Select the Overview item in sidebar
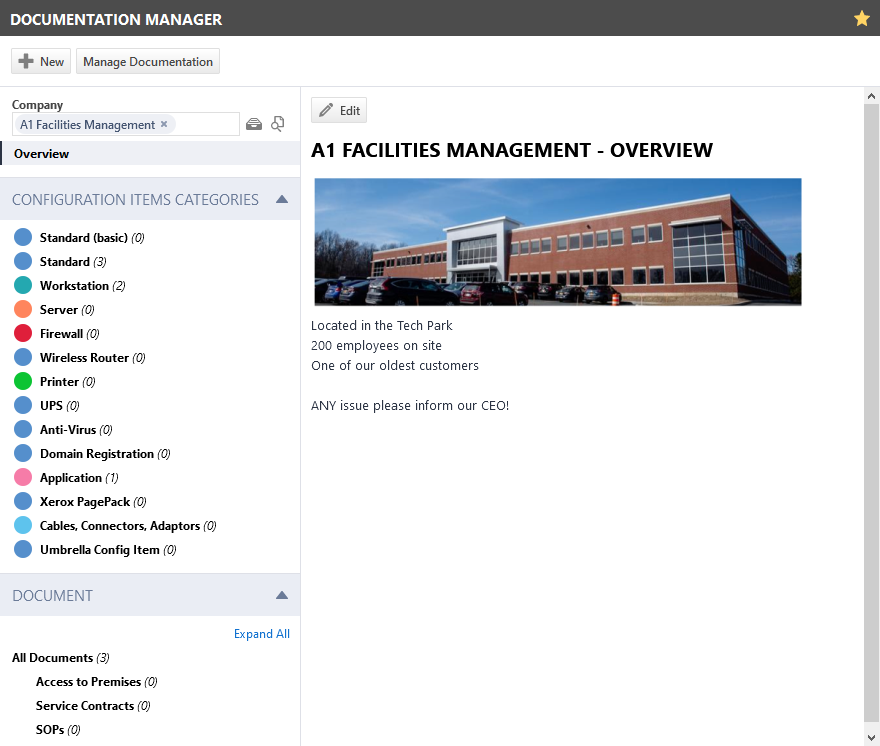Image resolution: width=880 pixels, height=746 pixels. 150,153
